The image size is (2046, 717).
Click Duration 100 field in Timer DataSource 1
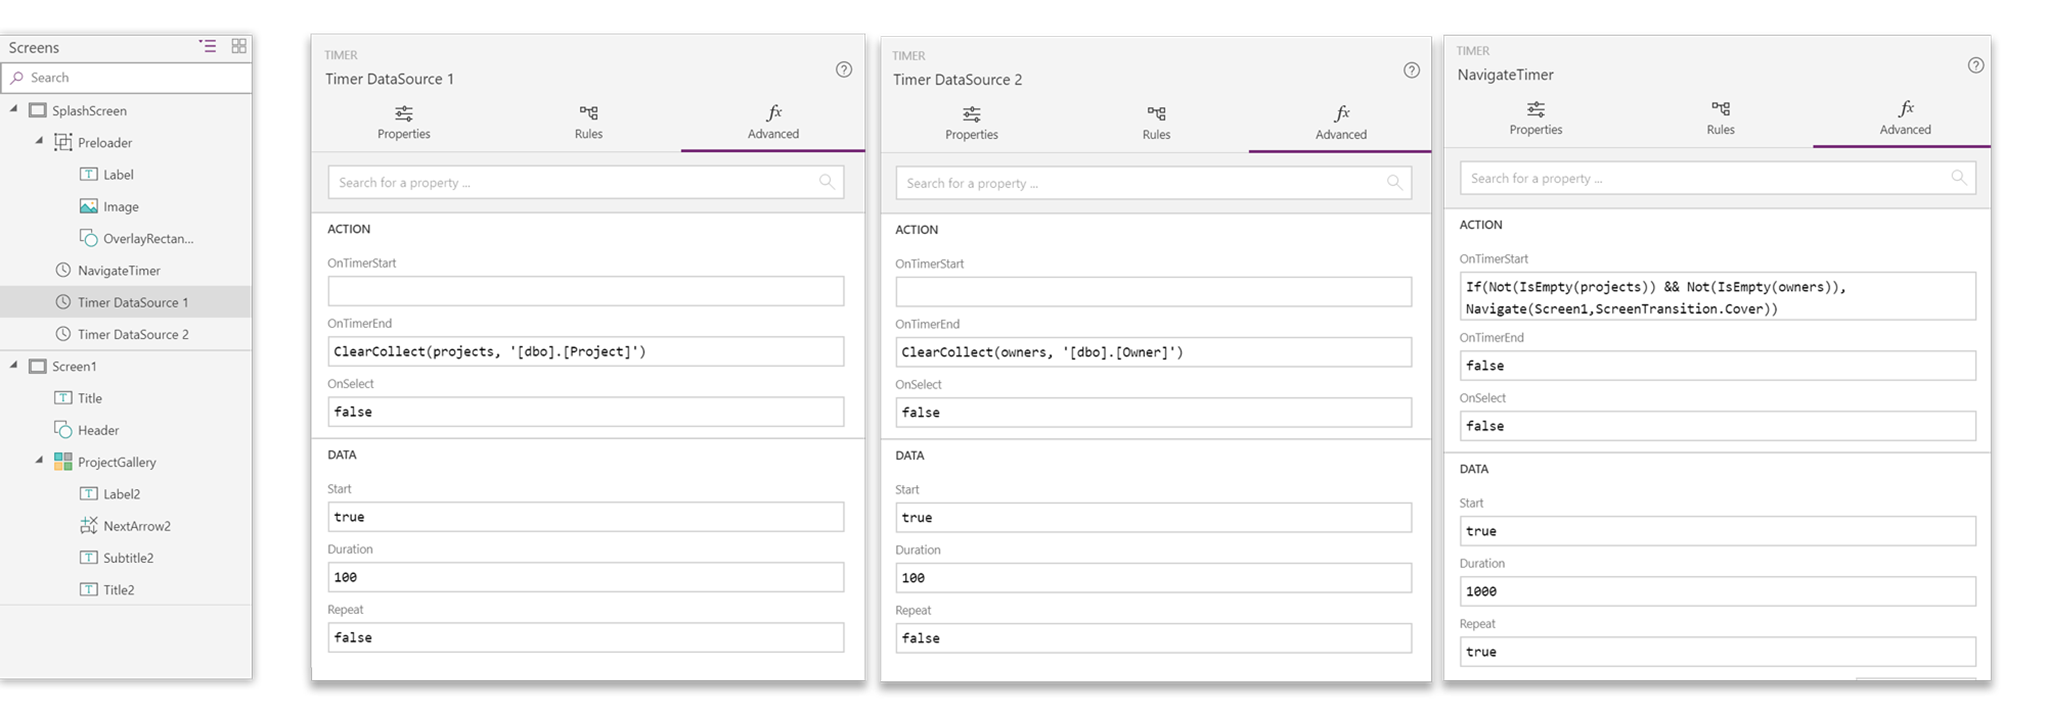(x=586, y=577)
